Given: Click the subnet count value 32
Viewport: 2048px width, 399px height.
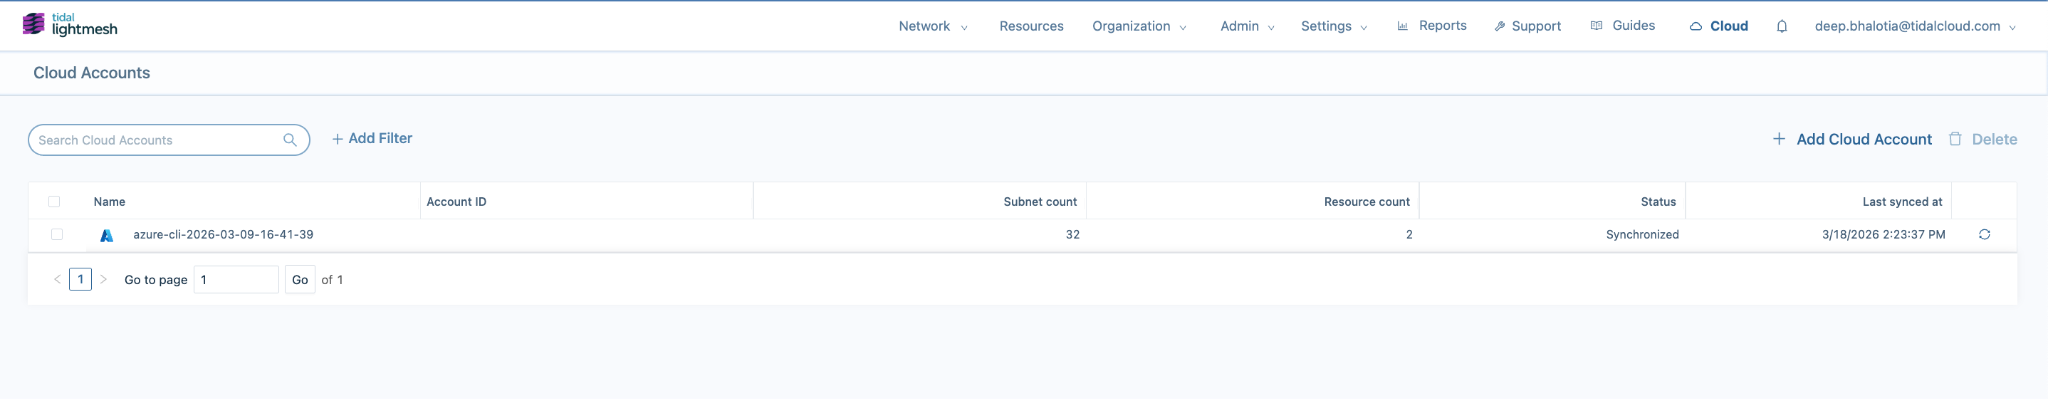Looking at the screenshot, I should 1072,234.
